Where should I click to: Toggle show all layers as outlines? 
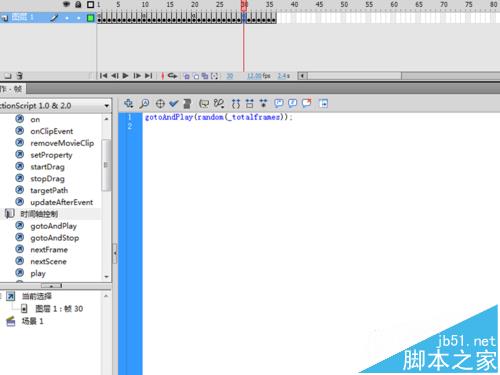click(90, 4)
